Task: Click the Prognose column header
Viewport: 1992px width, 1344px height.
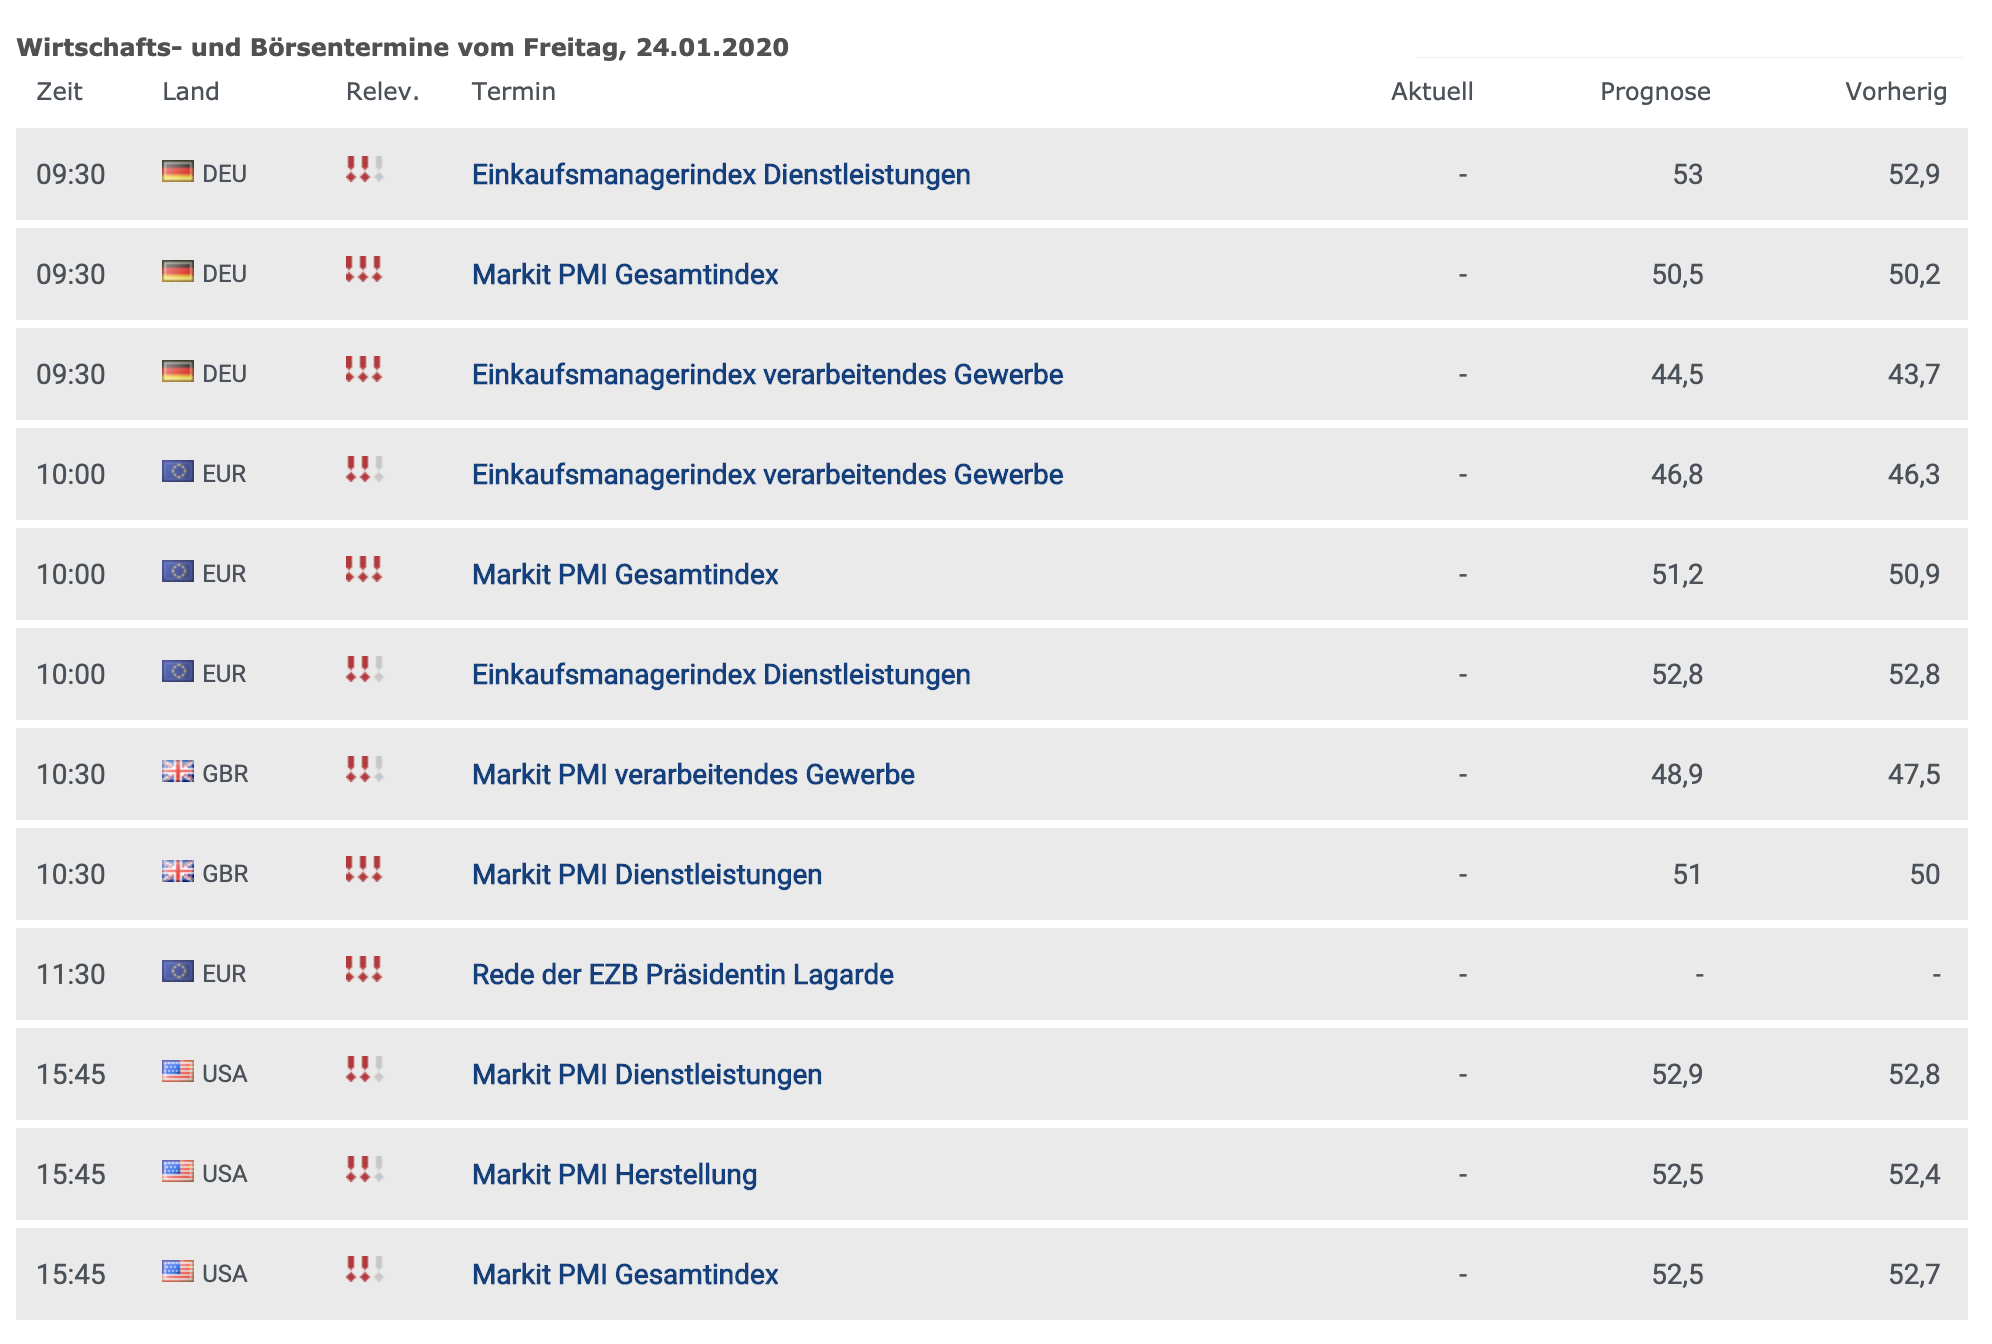Action: [x=1655, y=92]
